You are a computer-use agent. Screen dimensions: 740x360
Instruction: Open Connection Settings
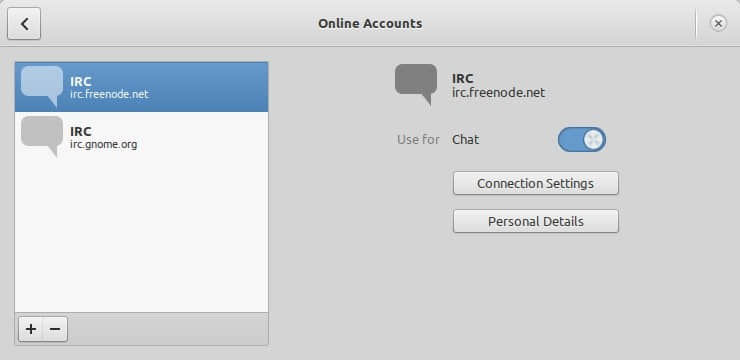(x=536, y=183)
